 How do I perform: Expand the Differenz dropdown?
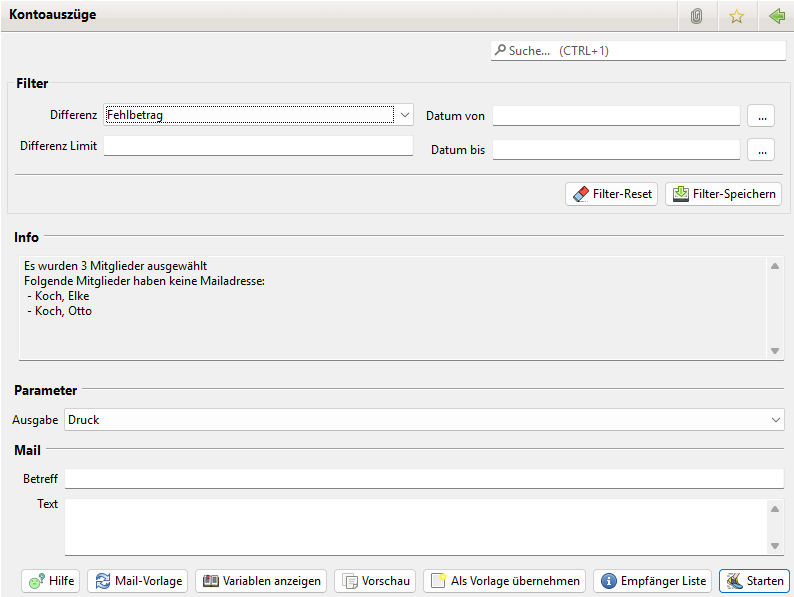click(405, 115)
